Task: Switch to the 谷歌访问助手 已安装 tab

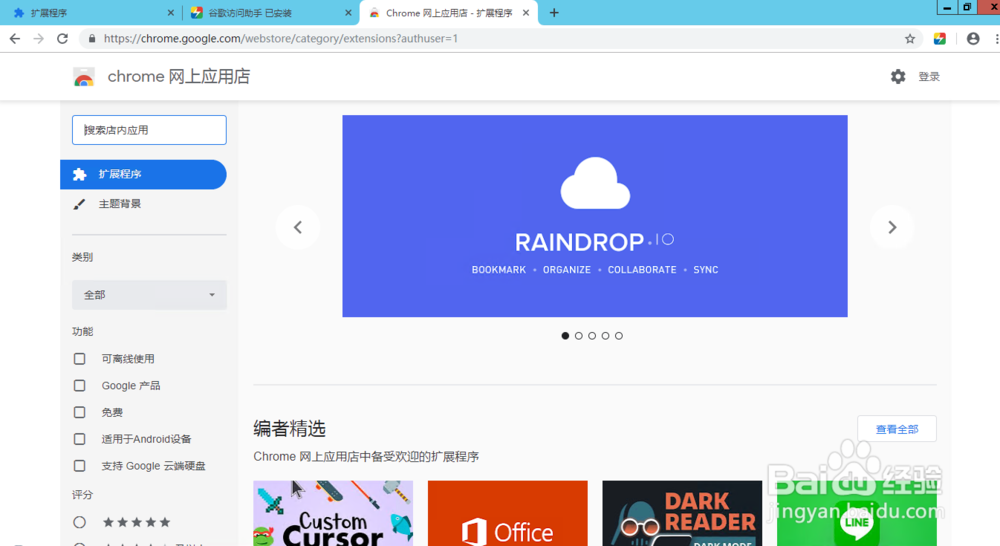Action: click(271, 13)
